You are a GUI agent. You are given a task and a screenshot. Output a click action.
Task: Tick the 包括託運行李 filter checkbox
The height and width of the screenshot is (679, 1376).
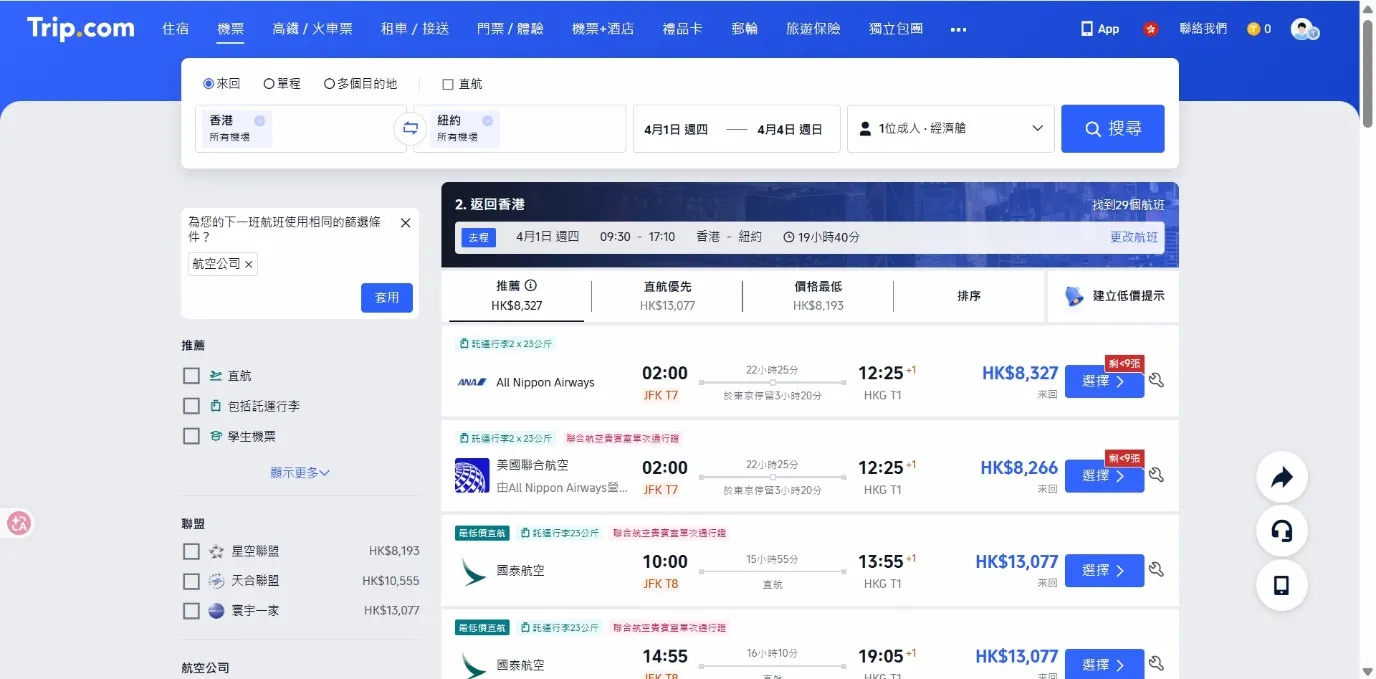coord(191,406)
